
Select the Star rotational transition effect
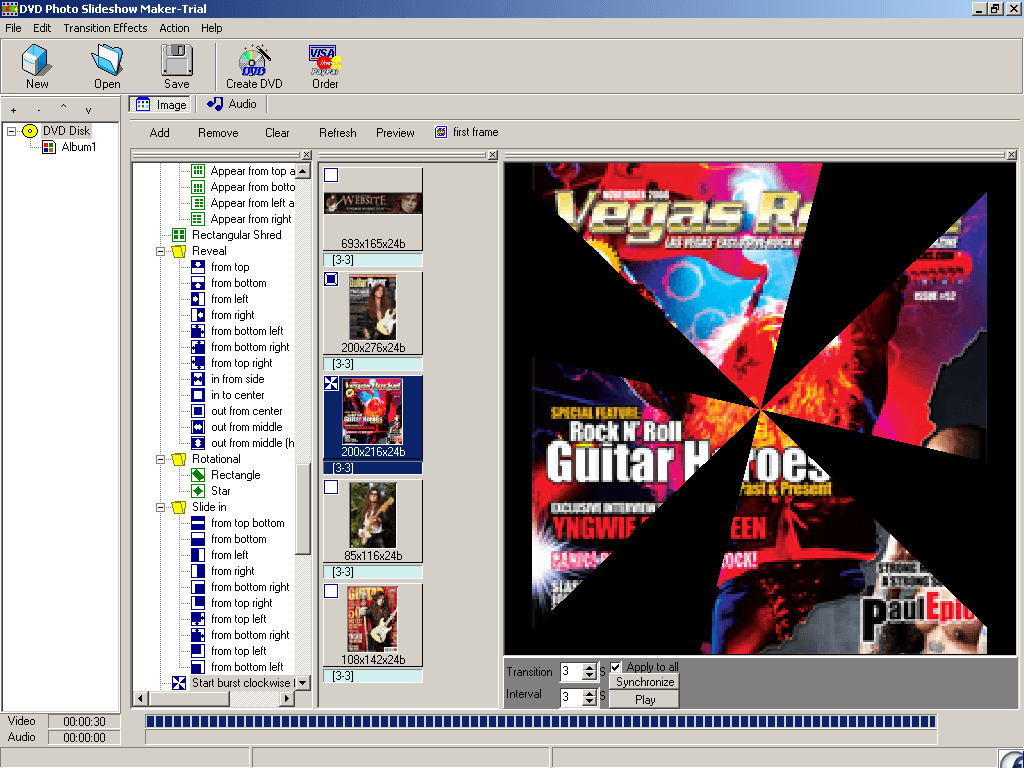[222, 491]
